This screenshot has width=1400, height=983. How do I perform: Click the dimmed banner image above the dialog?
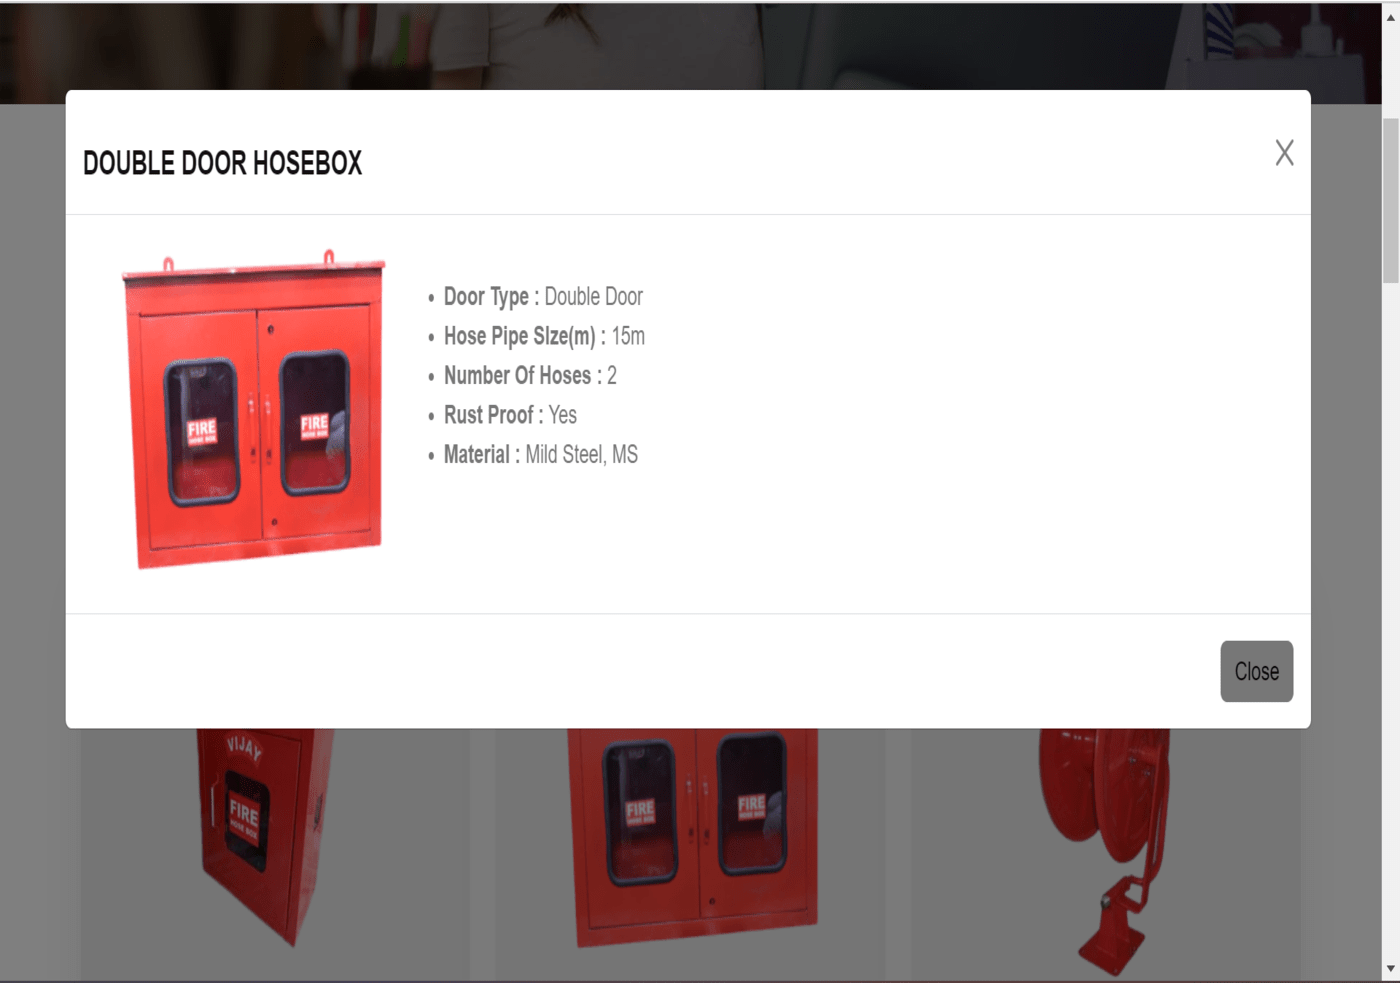pyautogui.click(x=690, y=45)
